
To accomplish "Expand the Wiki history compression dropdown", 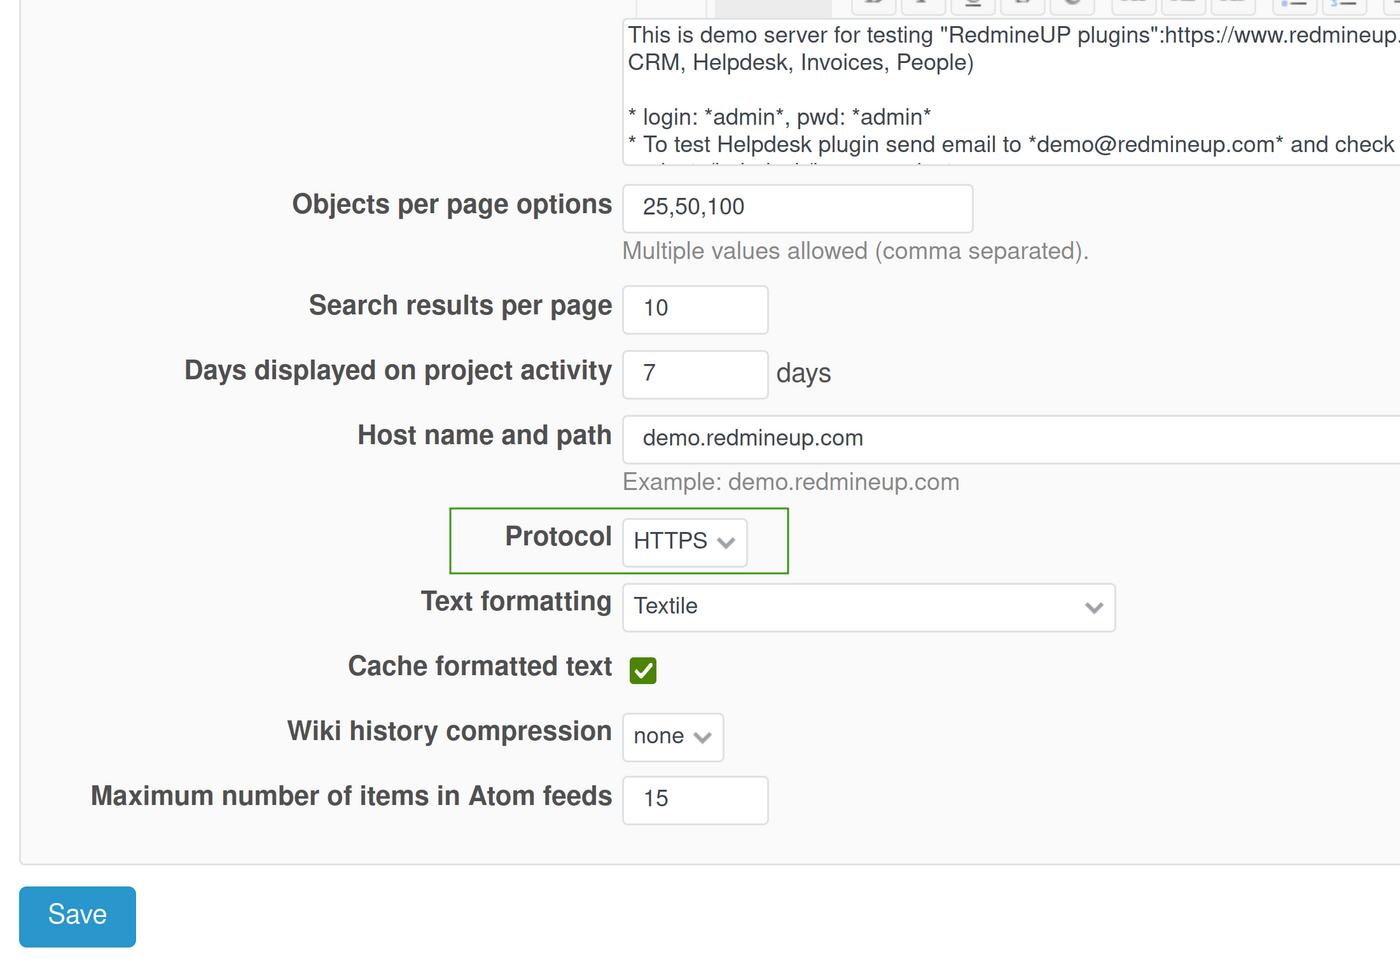I will pos(672,737).
